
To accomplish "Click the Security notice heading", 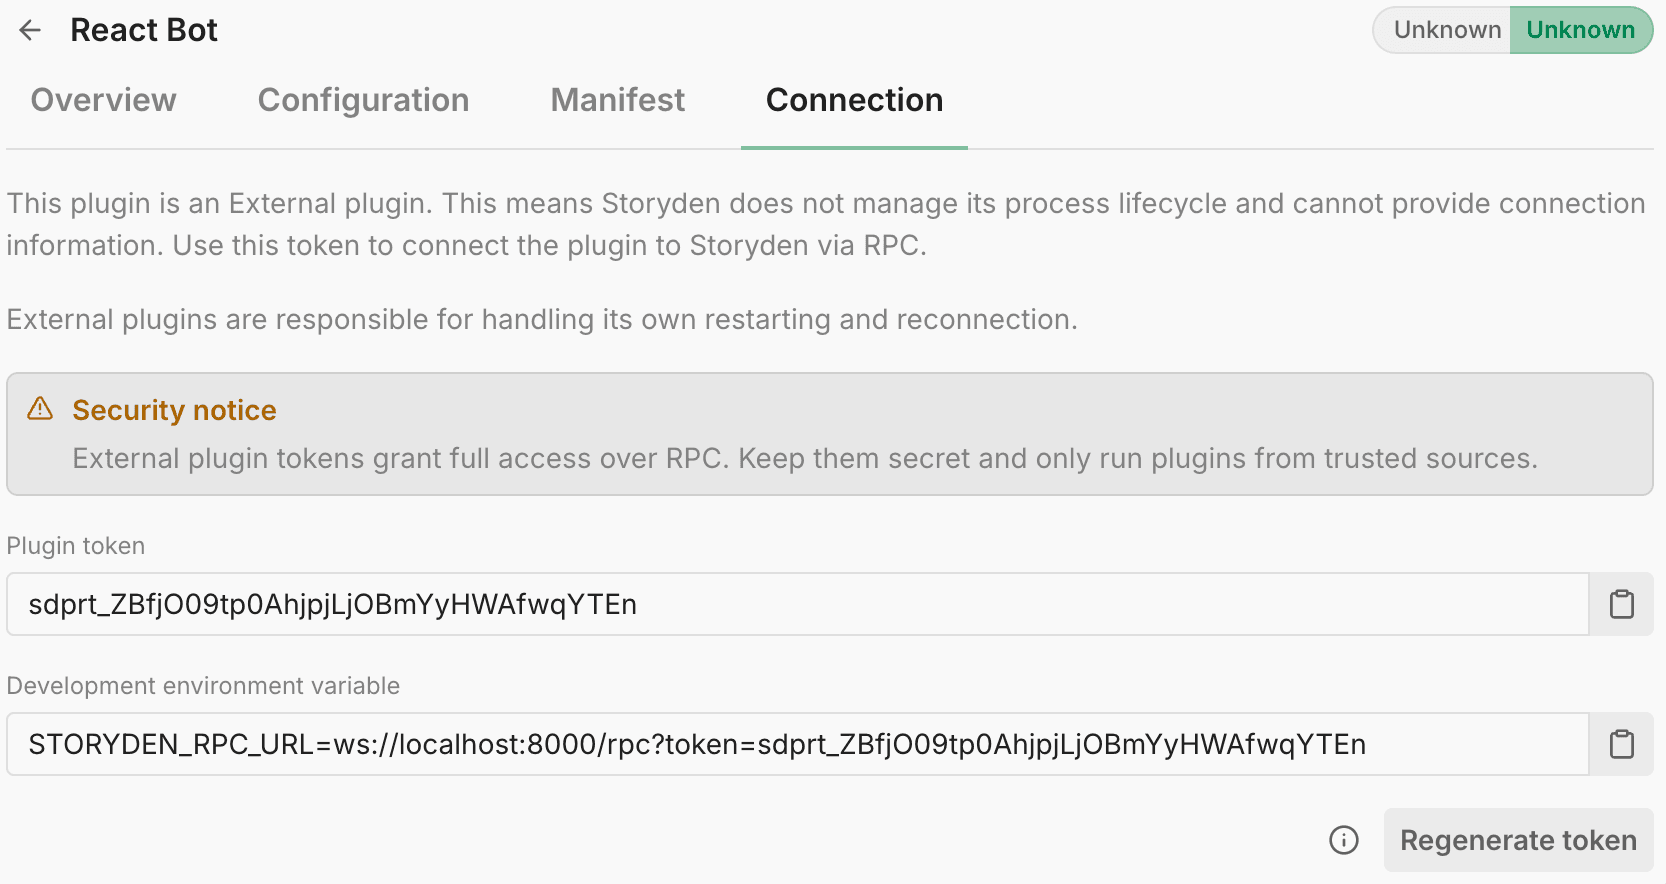I will (174, 410).
